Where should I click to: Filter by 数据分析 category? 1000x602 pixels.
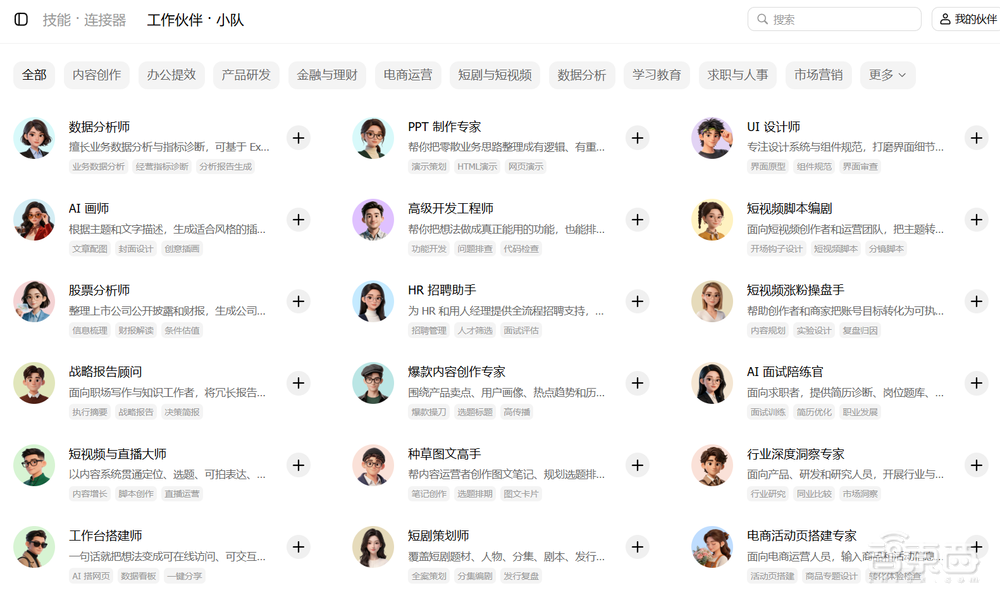click(x=582, y=75)
